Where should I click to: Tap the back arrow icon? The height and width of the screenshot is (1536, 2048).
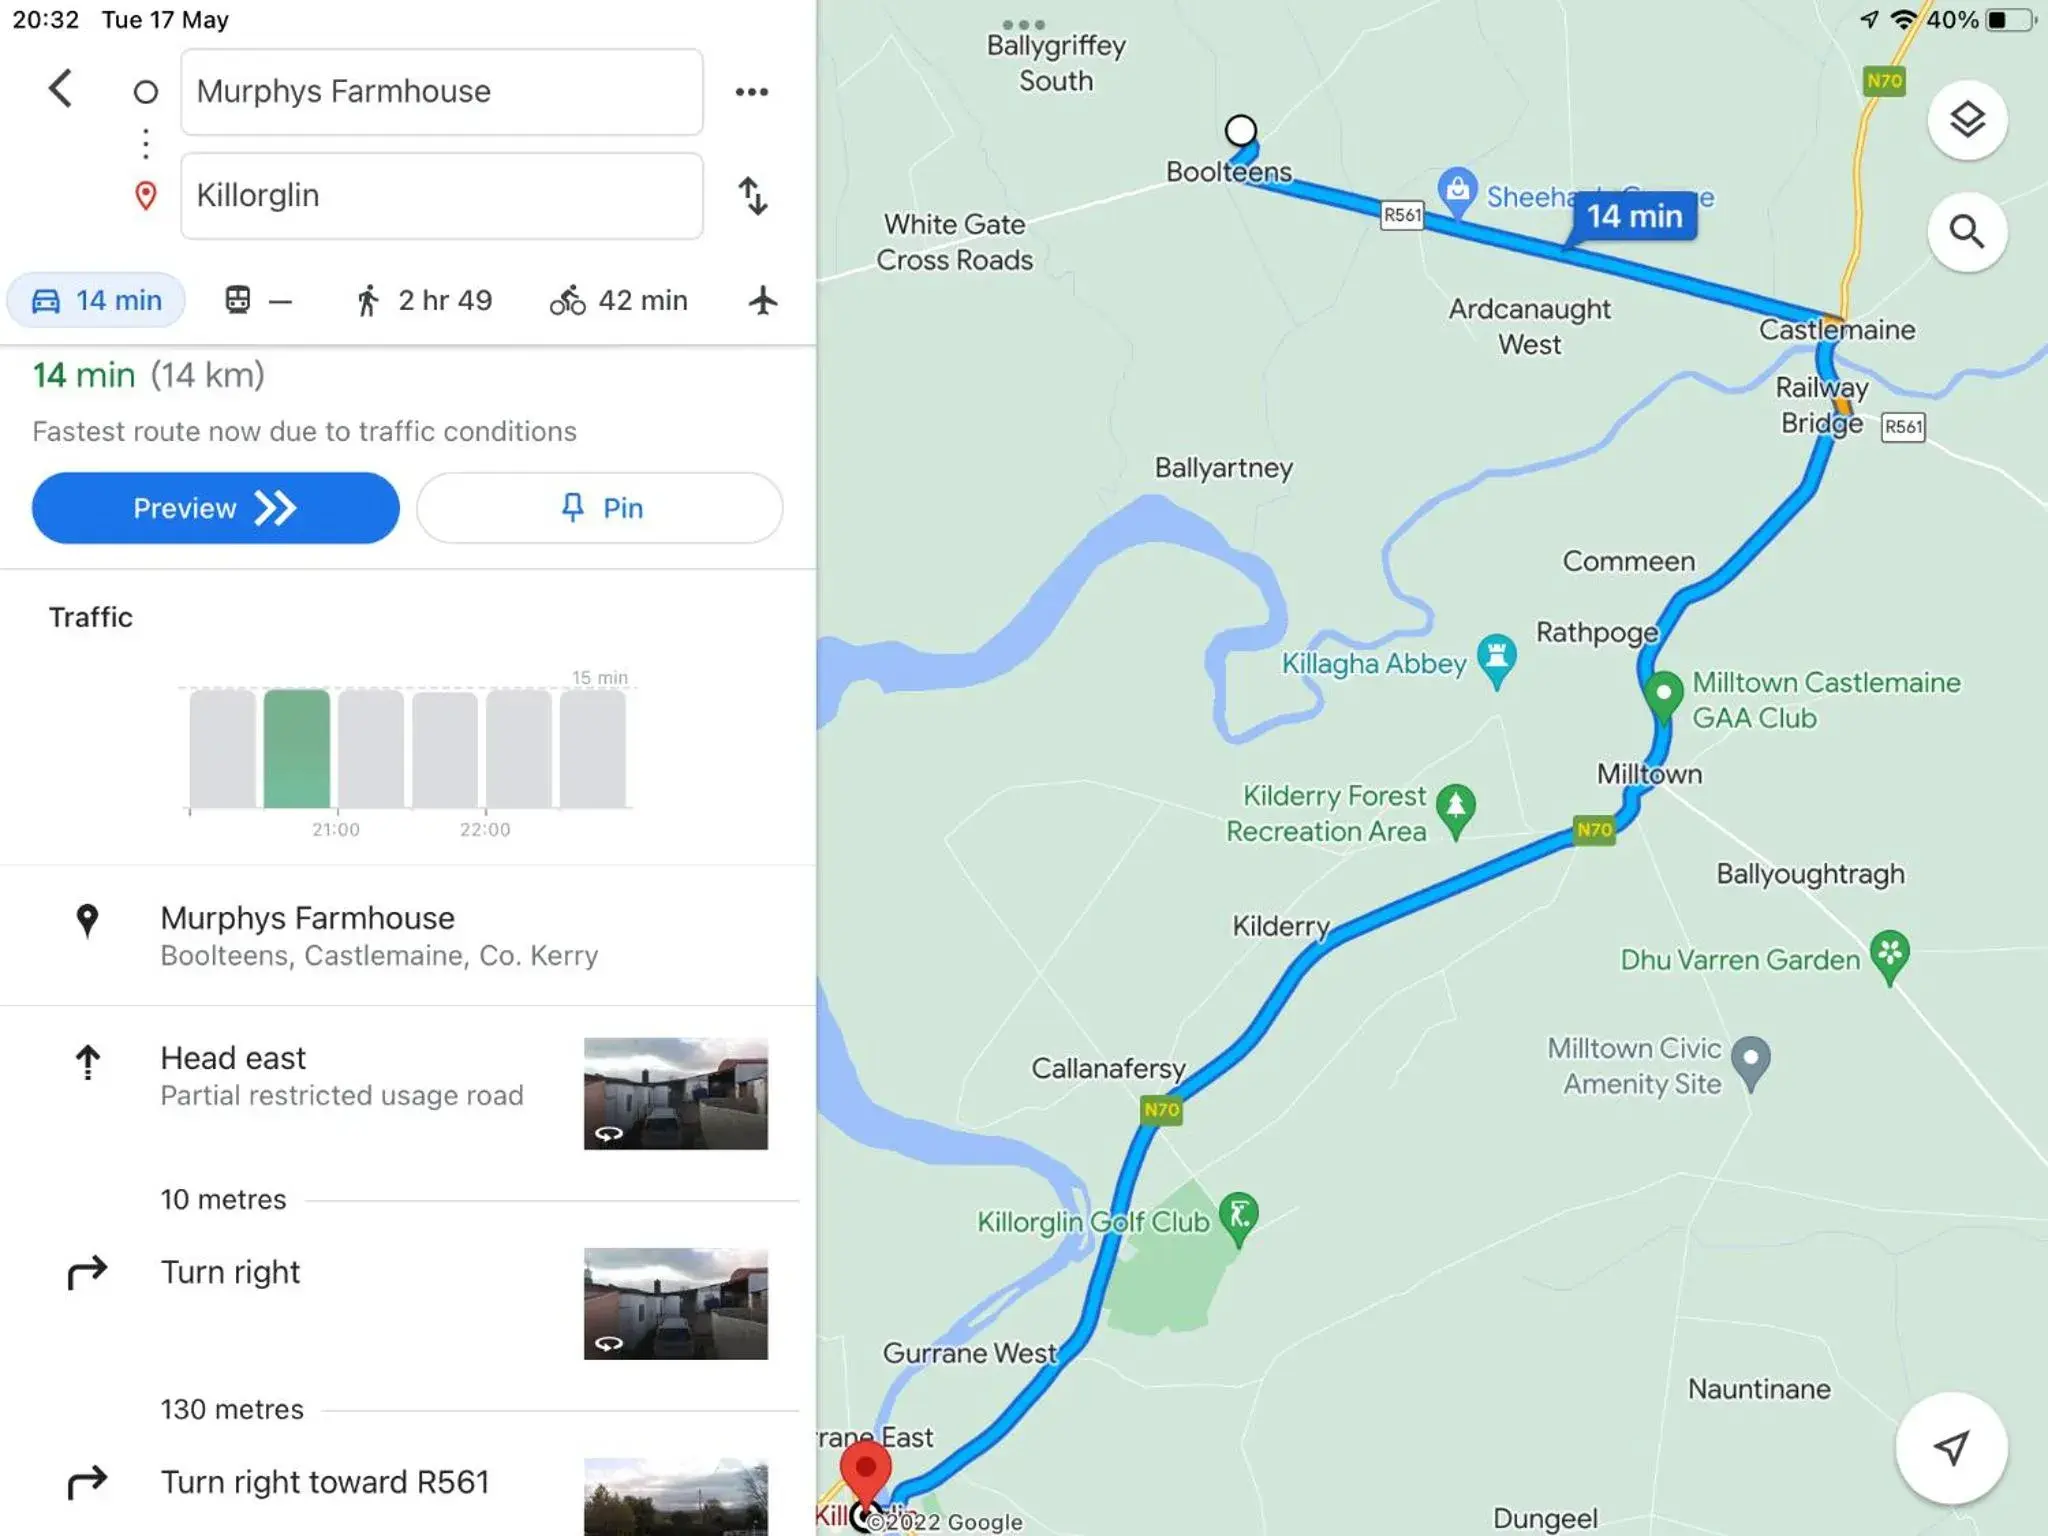61,89
